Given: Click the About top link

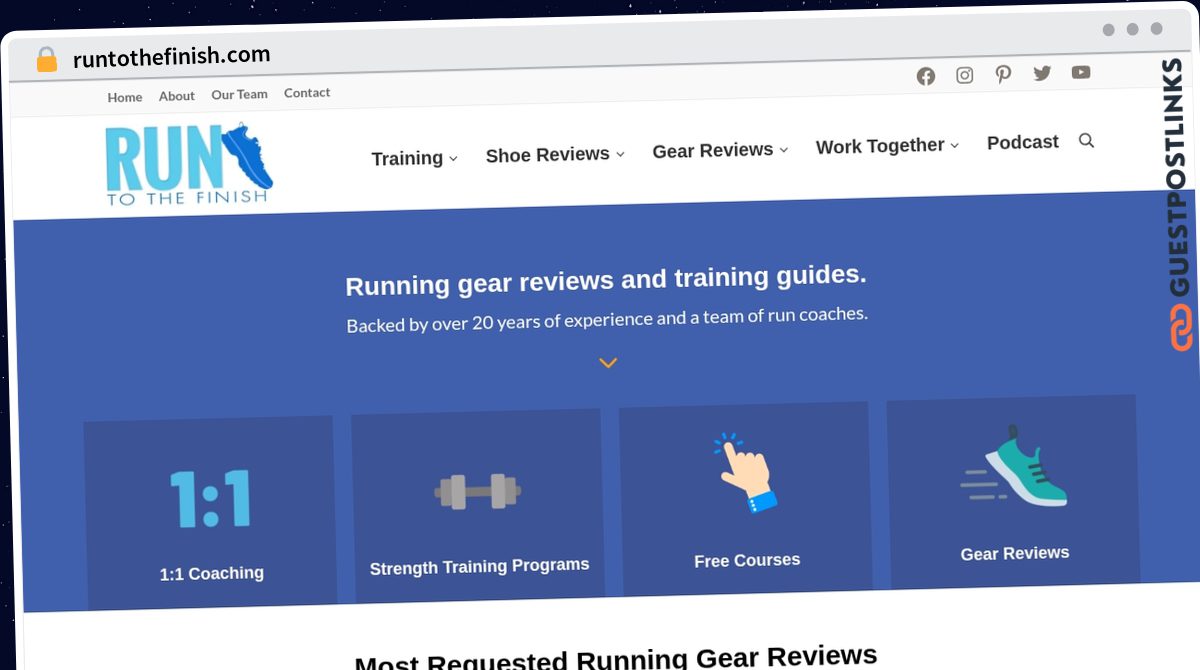Looking at the screenshot, I should [x=177, y=96].
